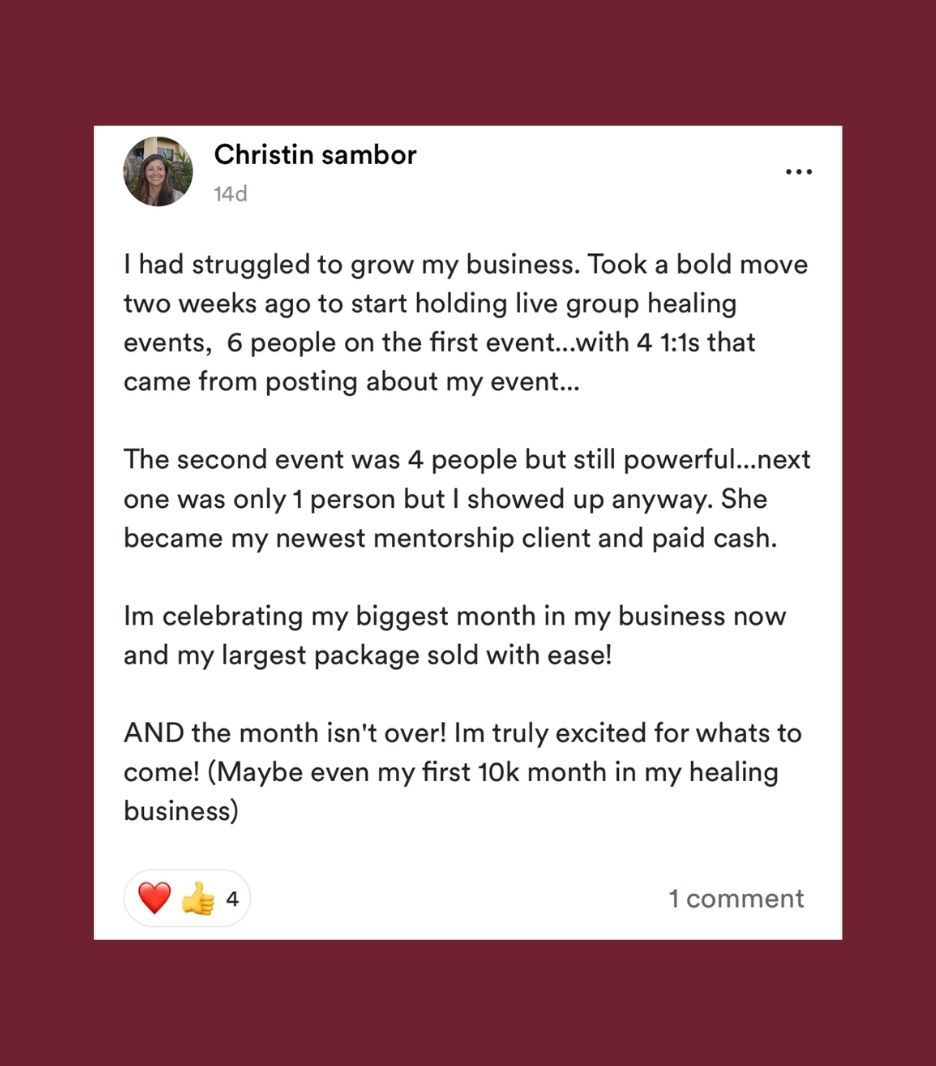Click the maroon background above the post

point(468,63)
